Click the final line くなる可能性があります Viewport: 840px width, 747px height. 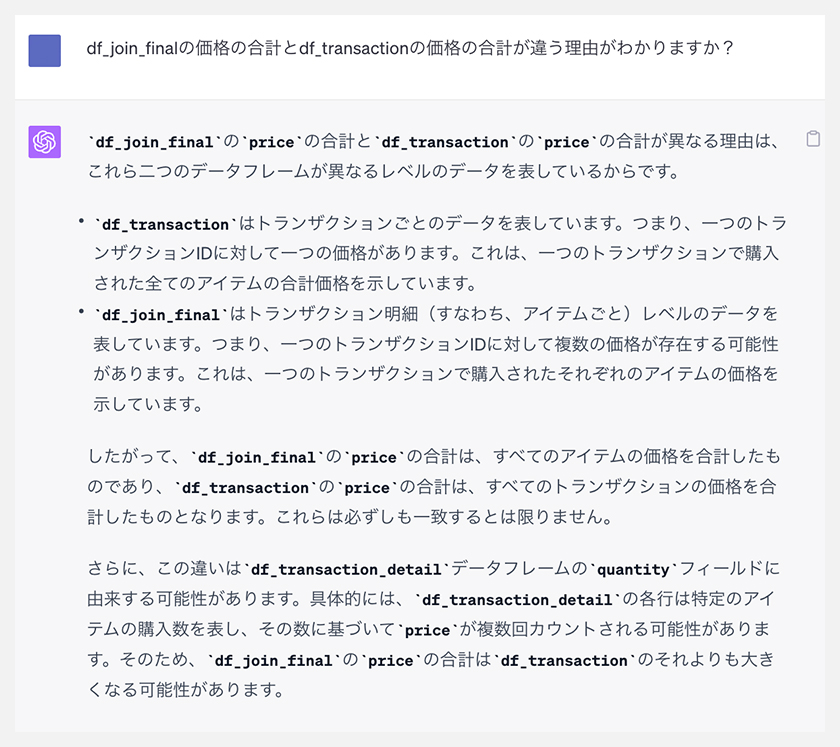(x=186, y=690)
